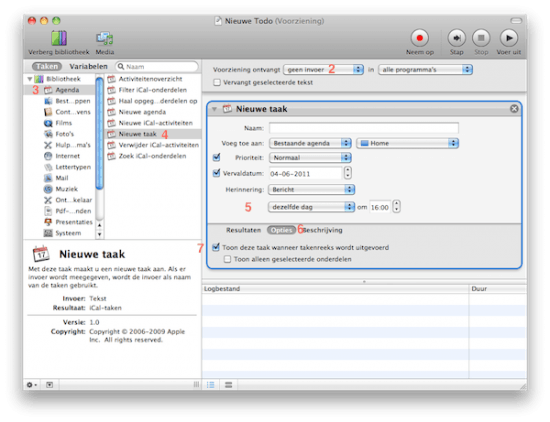Click the Logbestand column header
550x422 pixels.
coord(335,289)
